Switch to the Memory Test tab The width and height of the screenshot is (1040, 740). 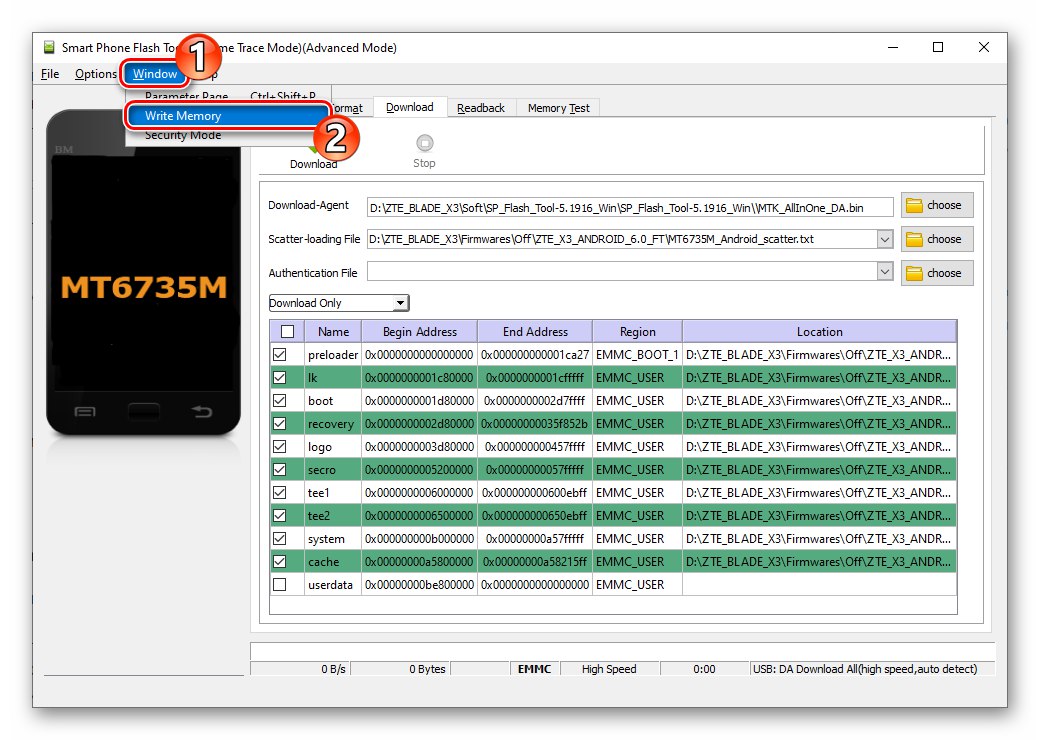[x=558, y=108]
